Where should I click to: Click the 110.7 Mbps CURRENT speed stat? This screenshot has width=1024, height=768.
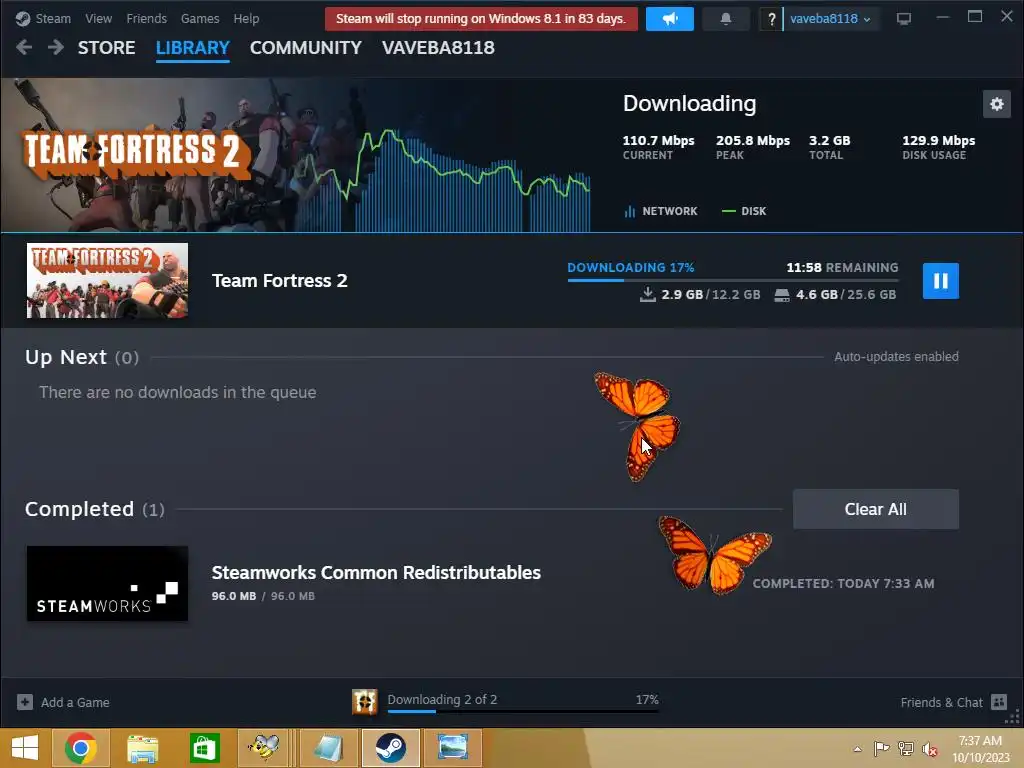point(658,147)
